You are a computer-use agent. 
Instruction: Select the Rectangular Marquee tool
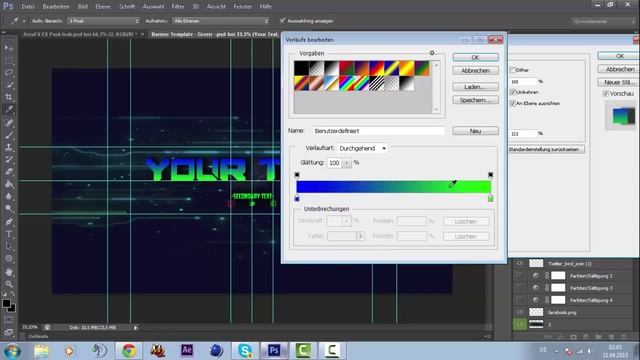pos(9,60)
